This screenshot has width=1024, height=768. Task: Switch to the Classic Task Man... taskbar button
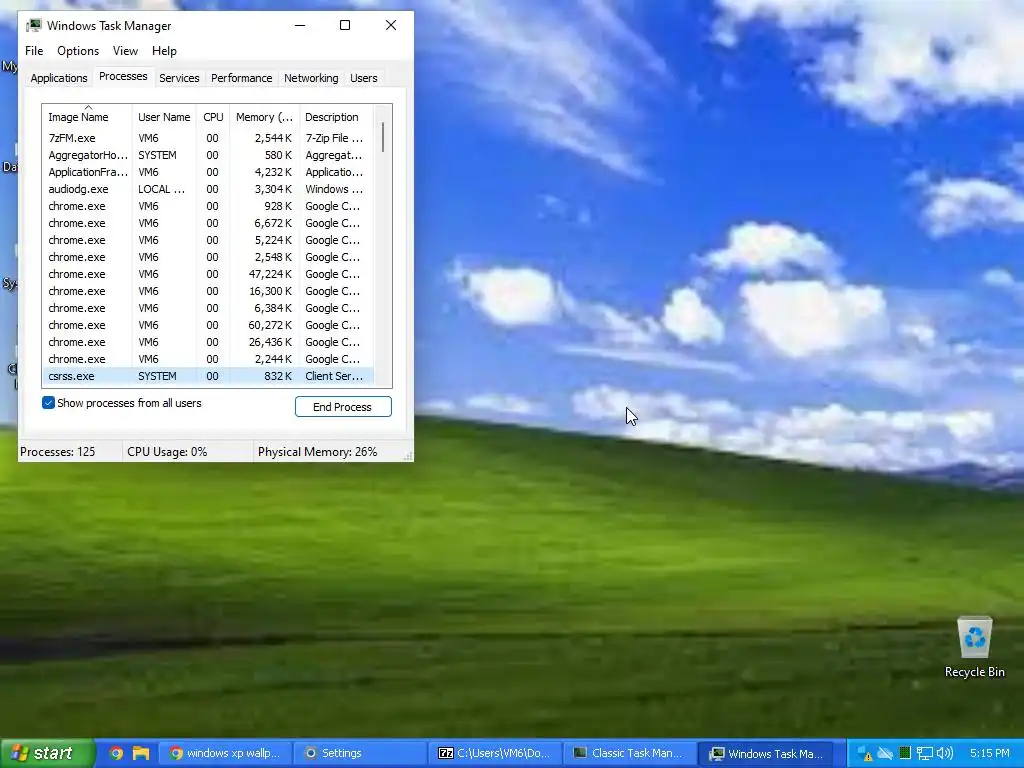coord(628,753)
